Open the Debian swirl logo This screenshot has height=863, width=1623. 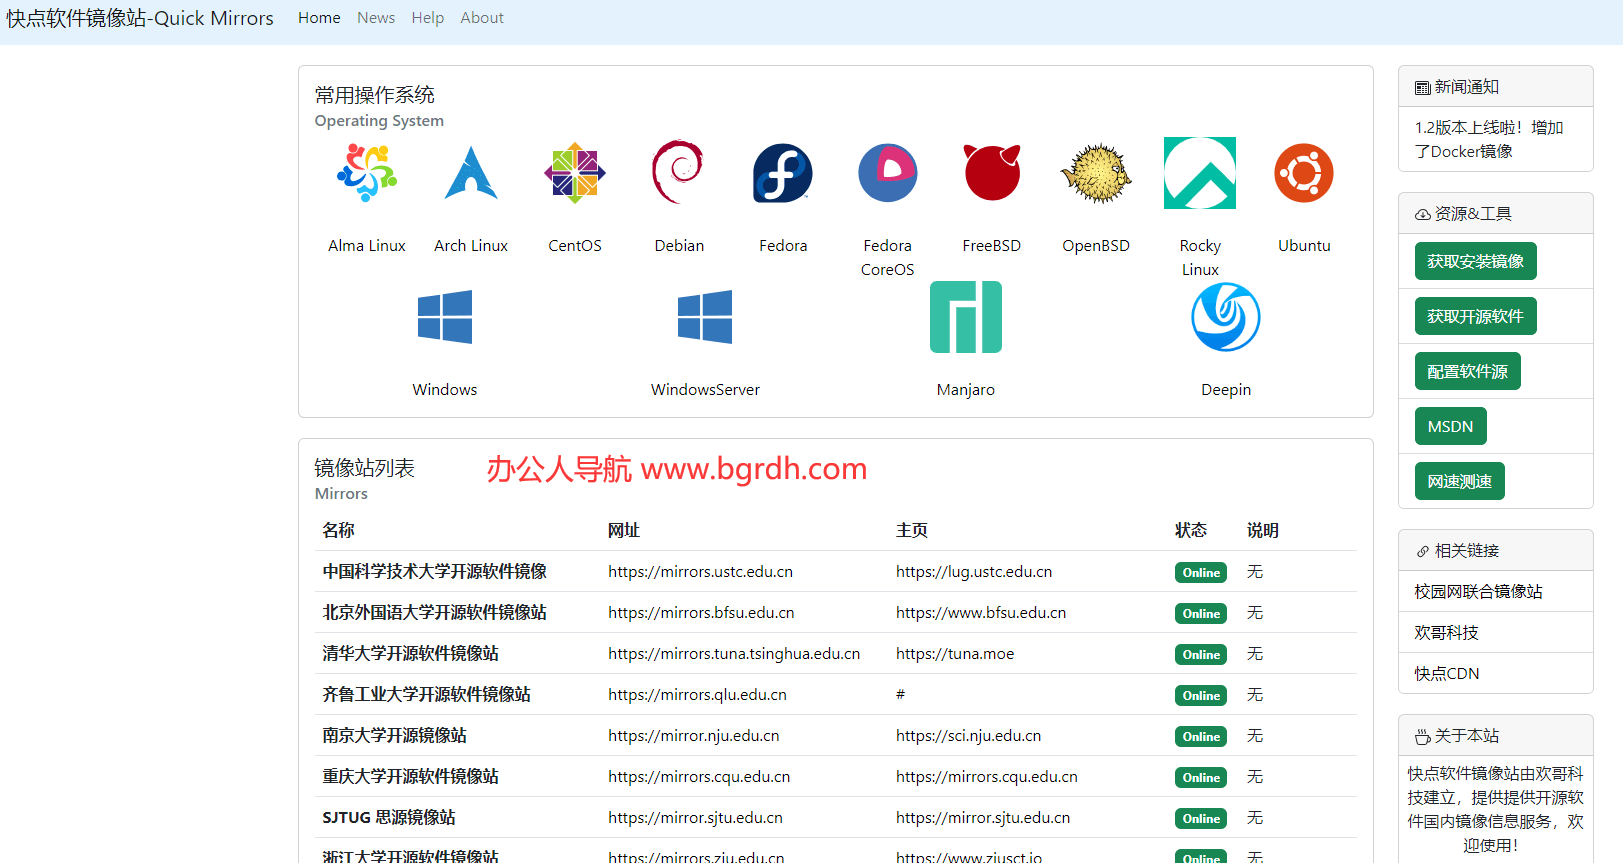pyautogui.click(x=679, y=172)
